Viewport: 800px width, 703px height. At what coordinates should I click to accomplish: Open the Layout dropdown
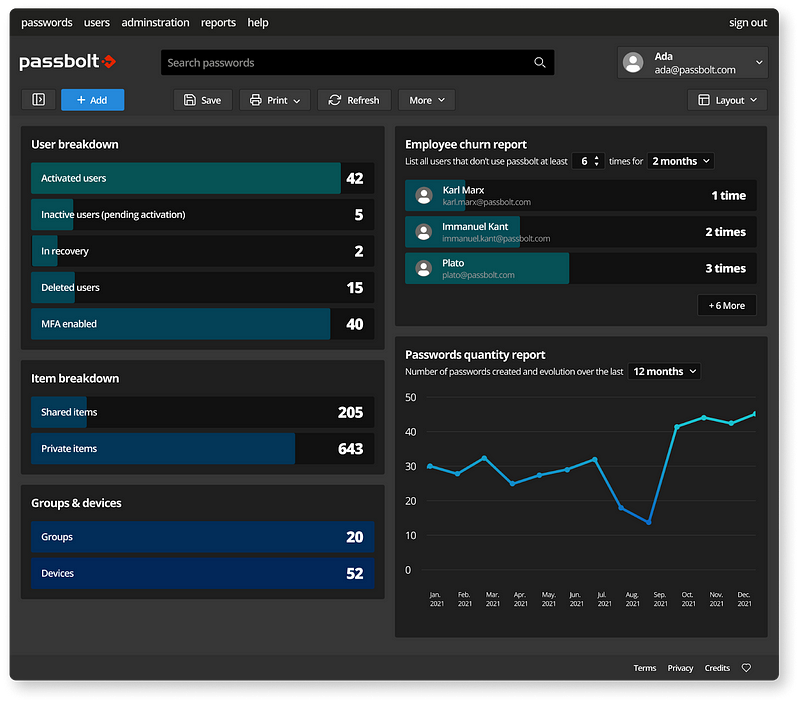tap(727, 100)
